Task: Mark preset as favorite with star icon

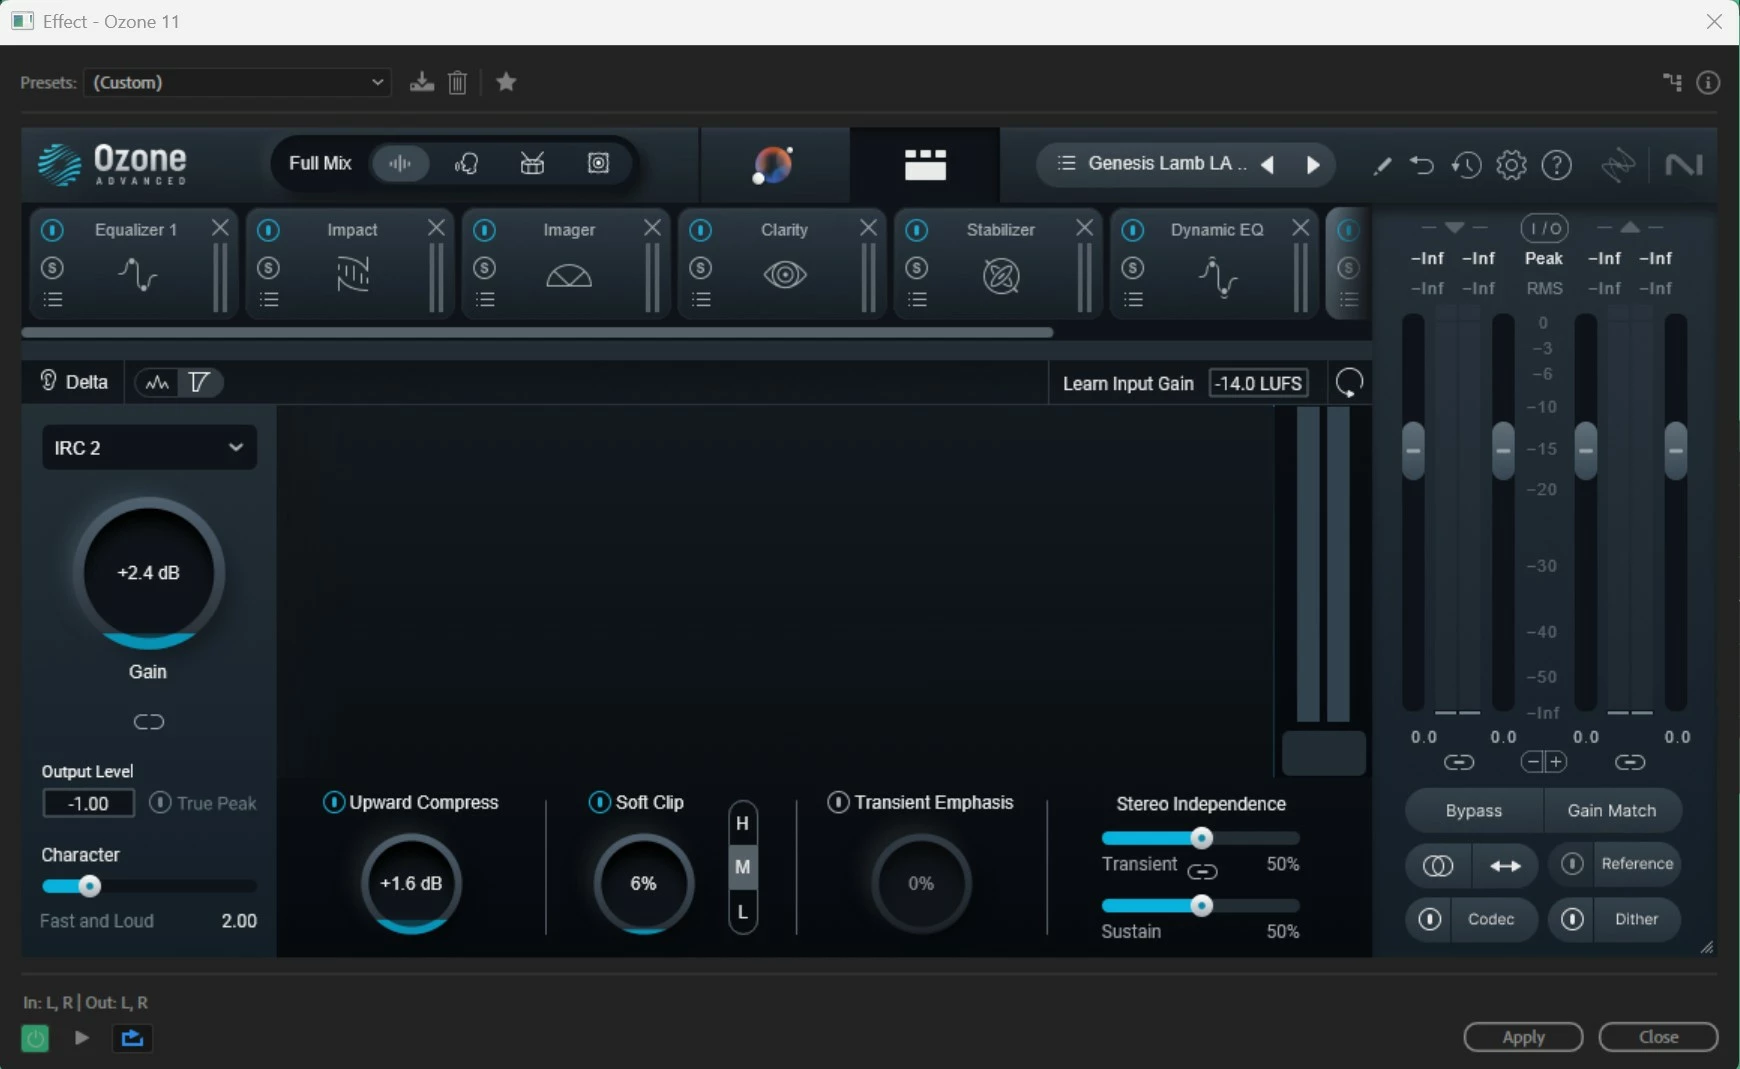Action: [x=506, y=82]
